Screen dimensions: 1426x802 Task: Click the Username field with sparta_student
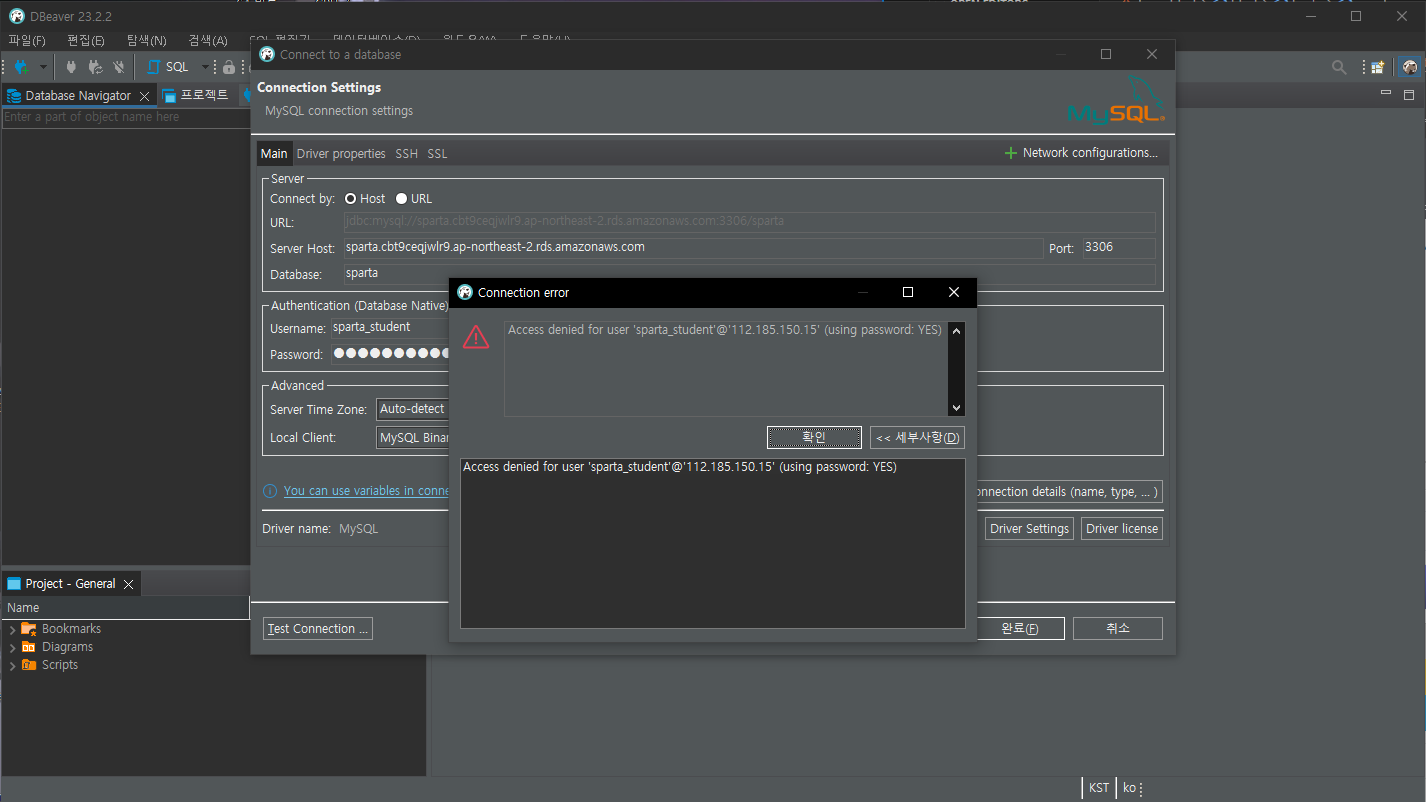(x=390, y=328)
